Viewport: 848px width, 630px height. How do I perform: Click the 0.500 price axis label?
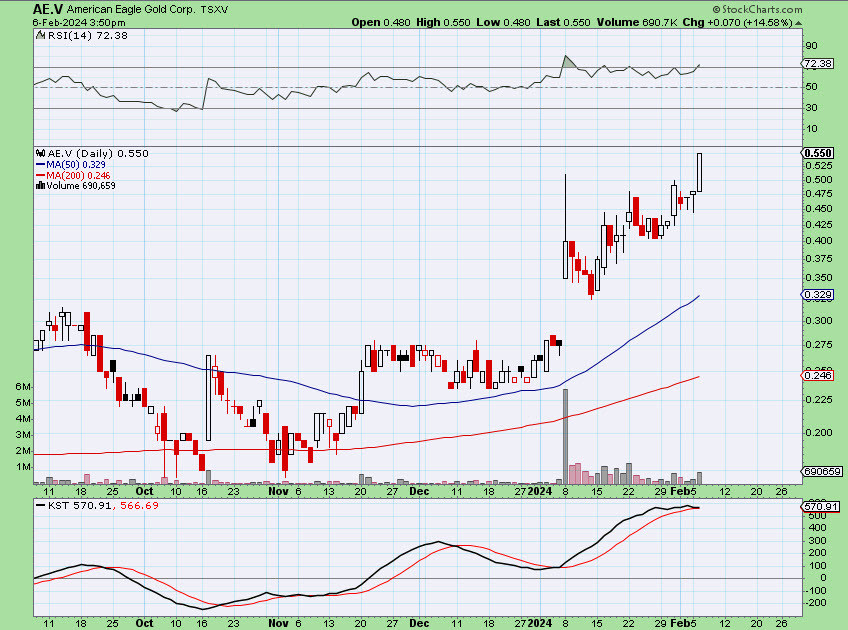[819, 180]
